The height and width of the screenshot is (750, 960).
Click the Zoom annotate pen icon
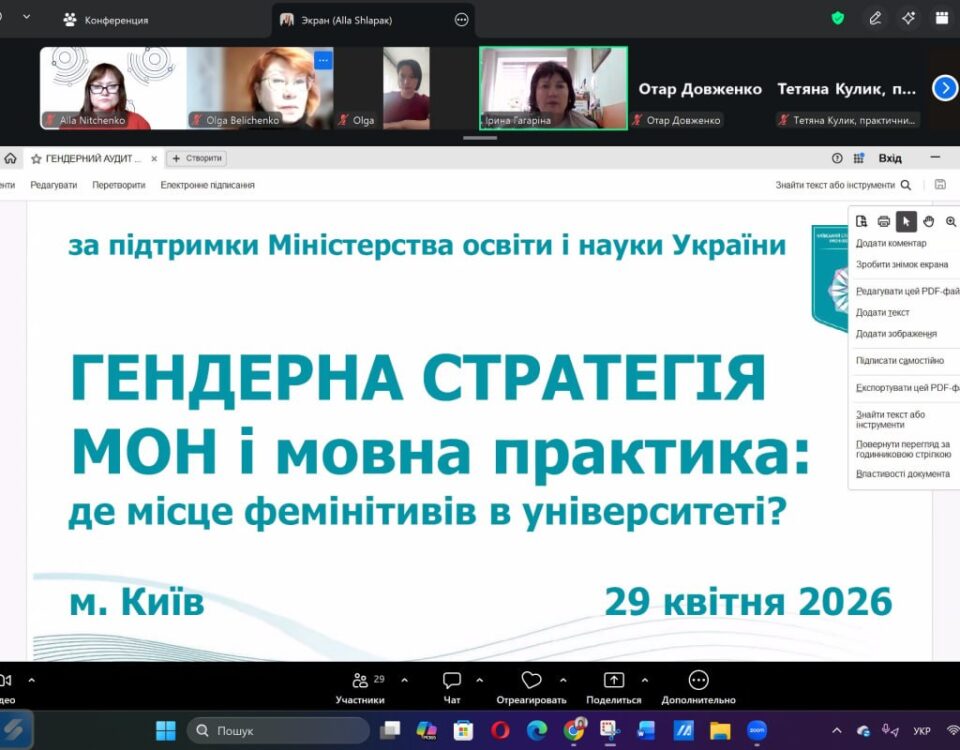[875, 18]
